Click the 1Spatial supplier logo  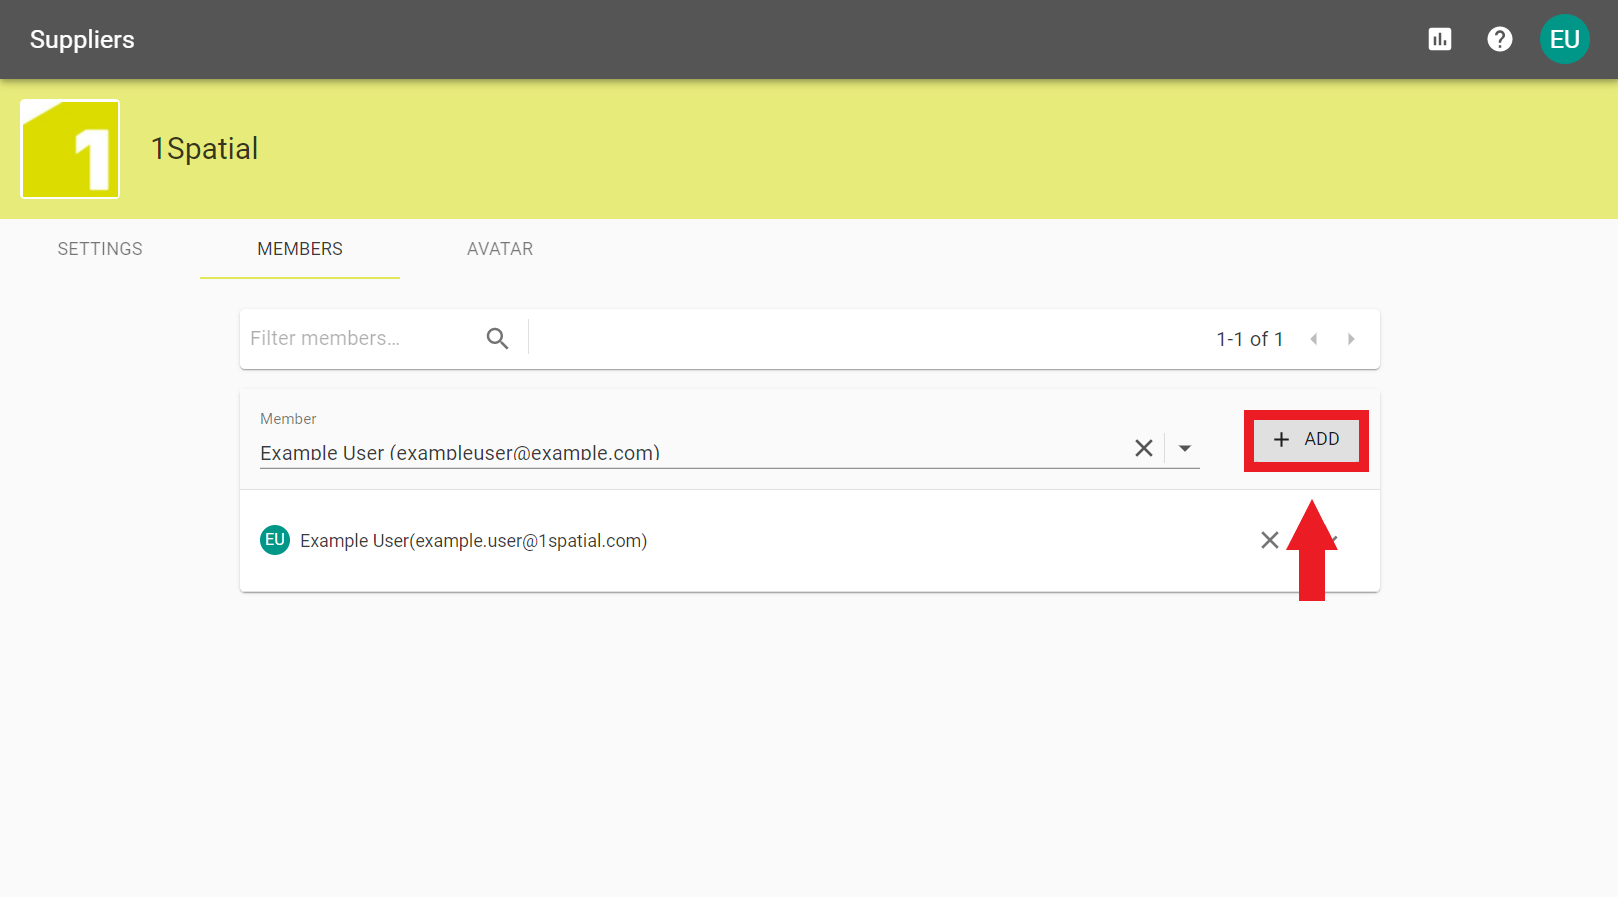pyautogui.click(x=70, y=149)
